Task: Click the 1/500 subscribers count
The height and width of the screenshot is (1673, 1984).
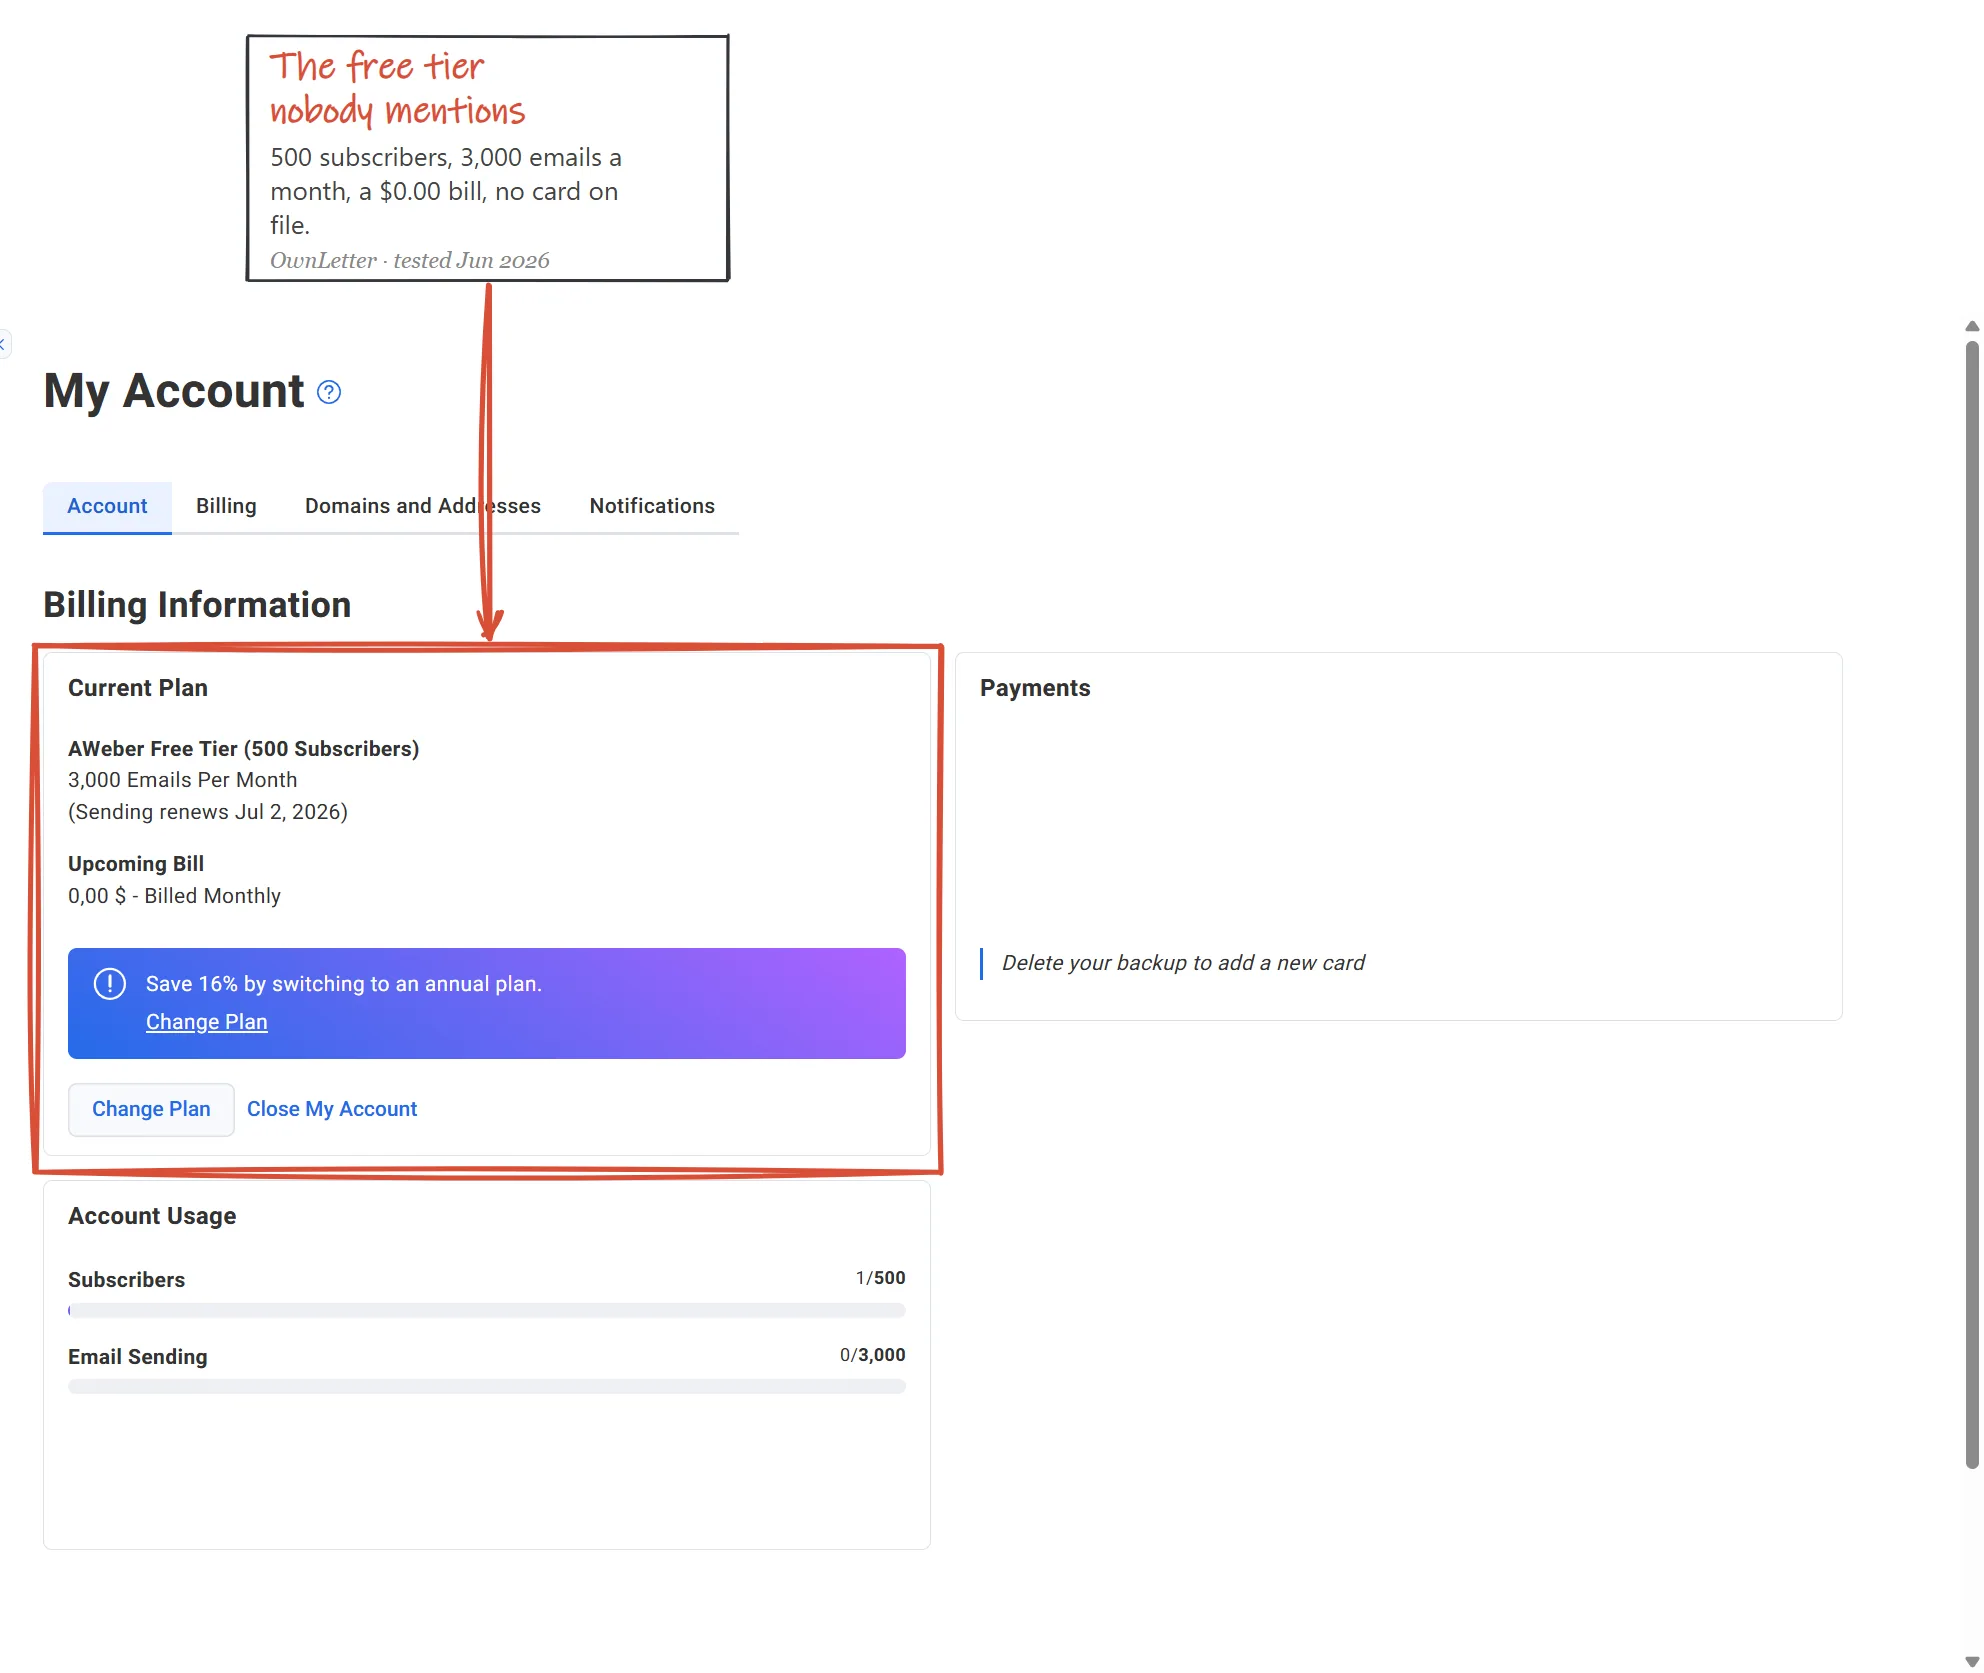Action: 881,1278
